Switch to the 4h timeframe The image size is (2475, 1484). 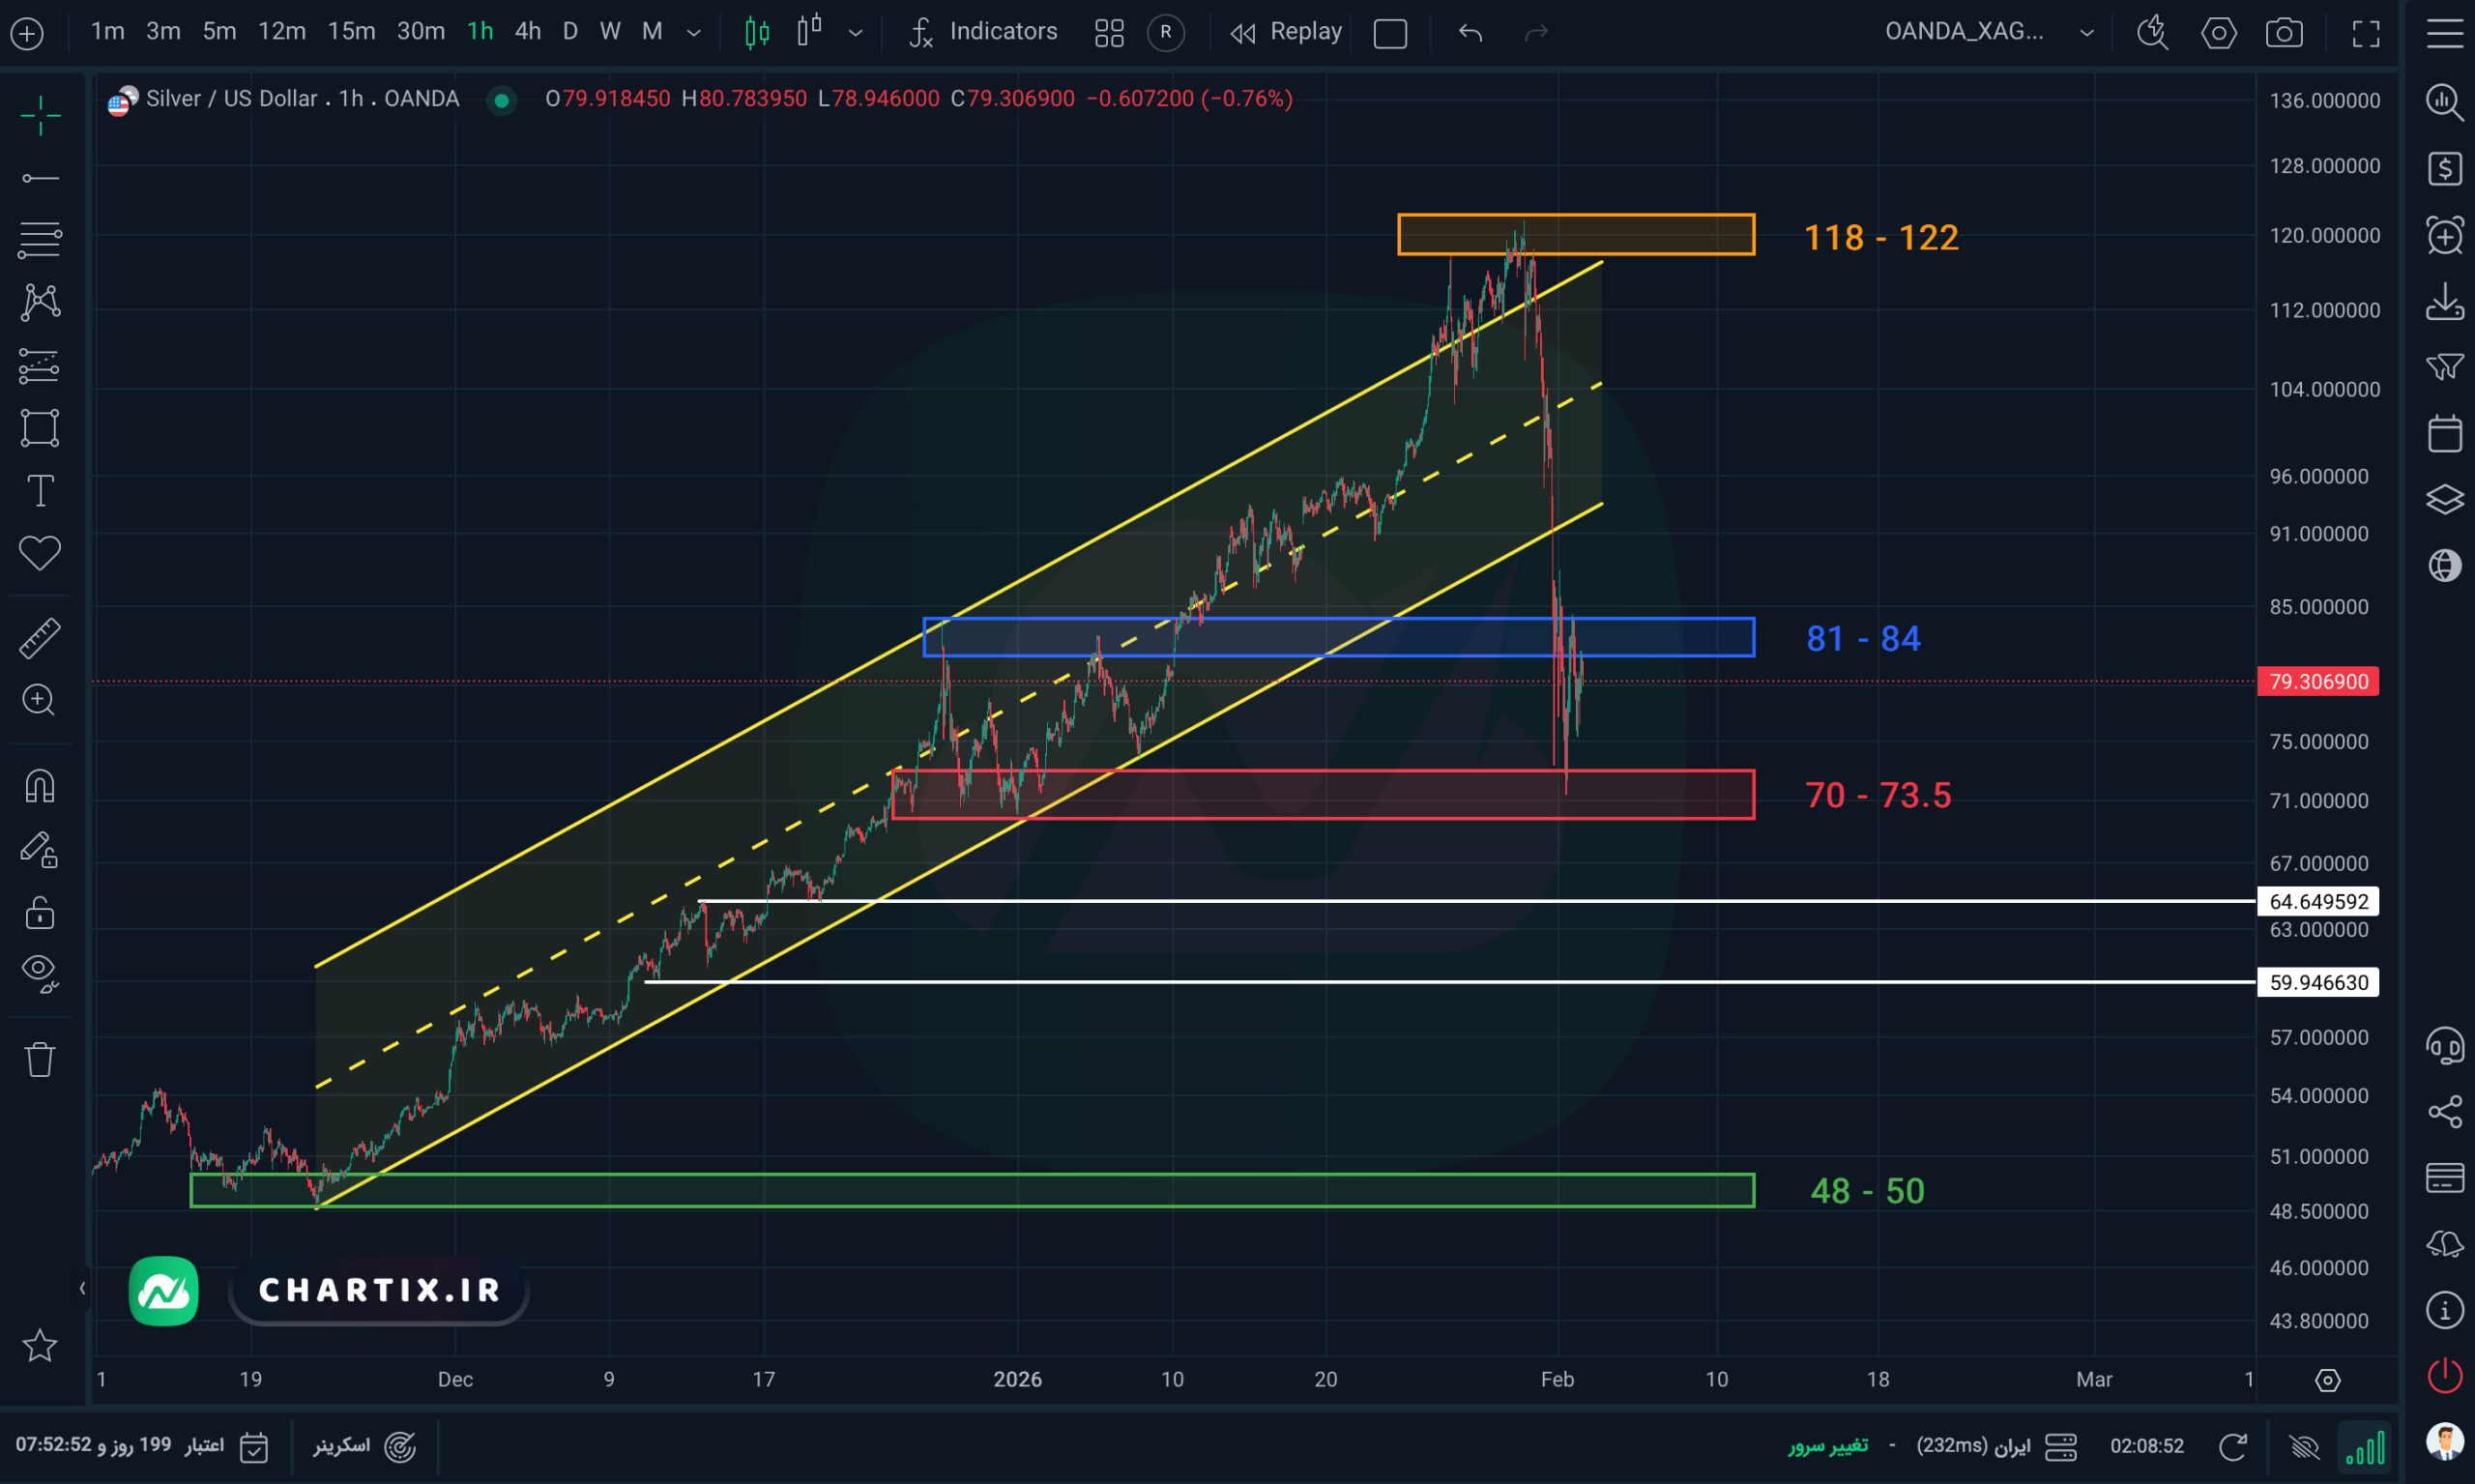click(527, 32)
